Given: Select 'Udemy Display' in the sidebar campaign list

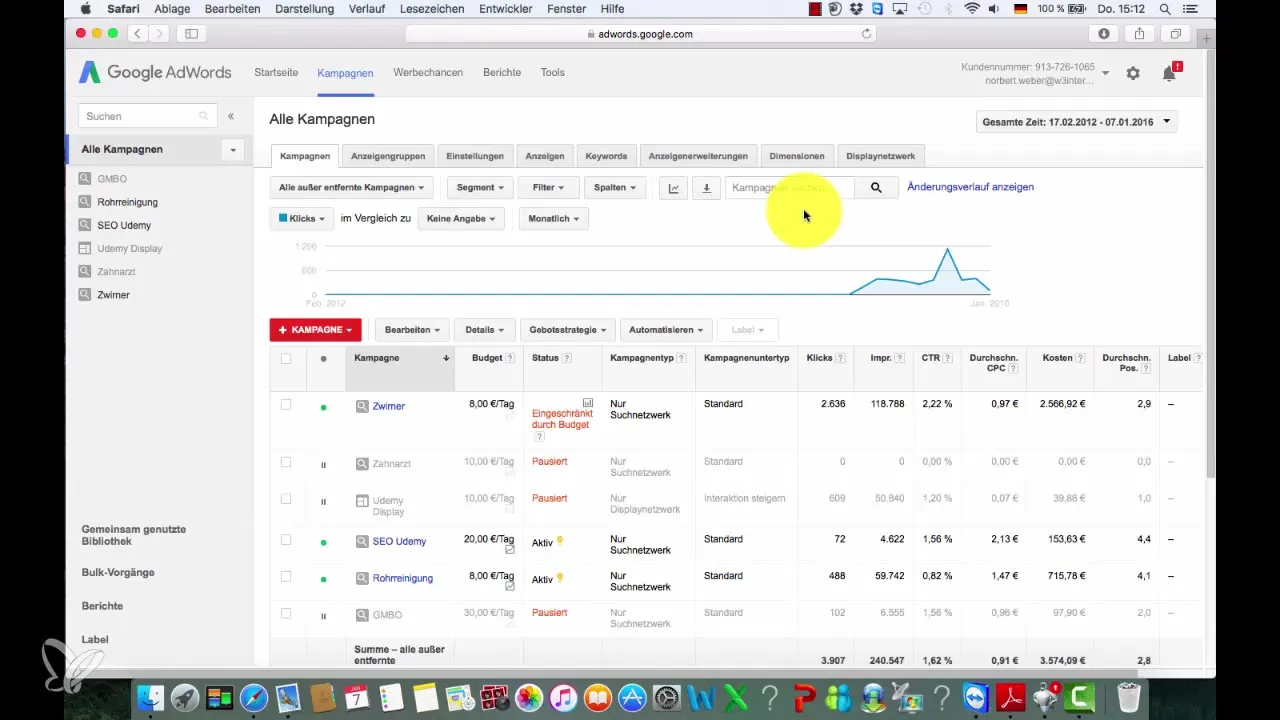Looking at the screenshot, I should (130, 248).
